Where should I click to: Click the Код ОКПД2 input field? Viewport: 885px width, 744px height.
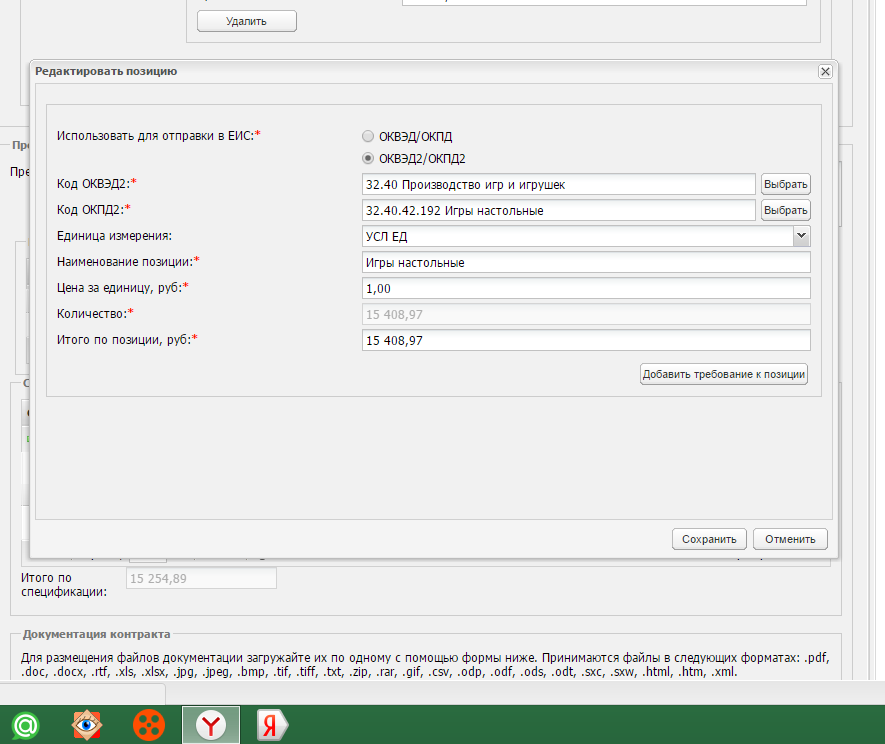tap(558, 210)
